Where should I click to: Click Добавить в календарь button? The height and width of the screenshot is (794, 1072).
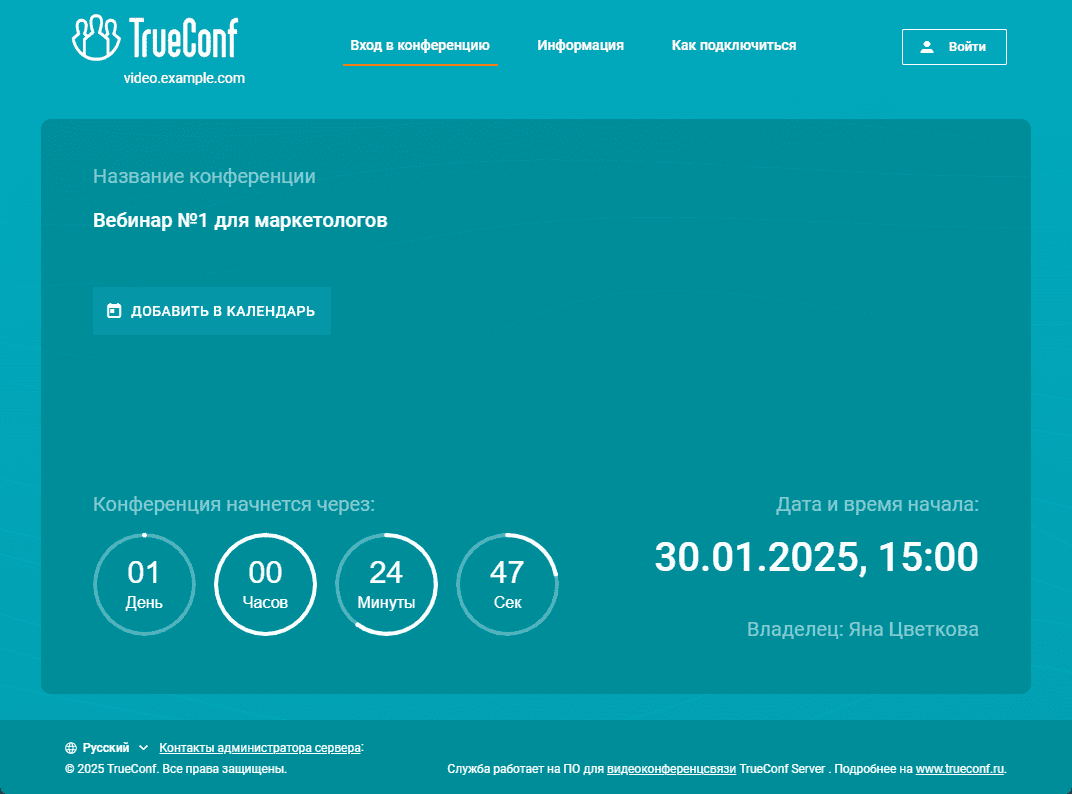pos(212,311)
